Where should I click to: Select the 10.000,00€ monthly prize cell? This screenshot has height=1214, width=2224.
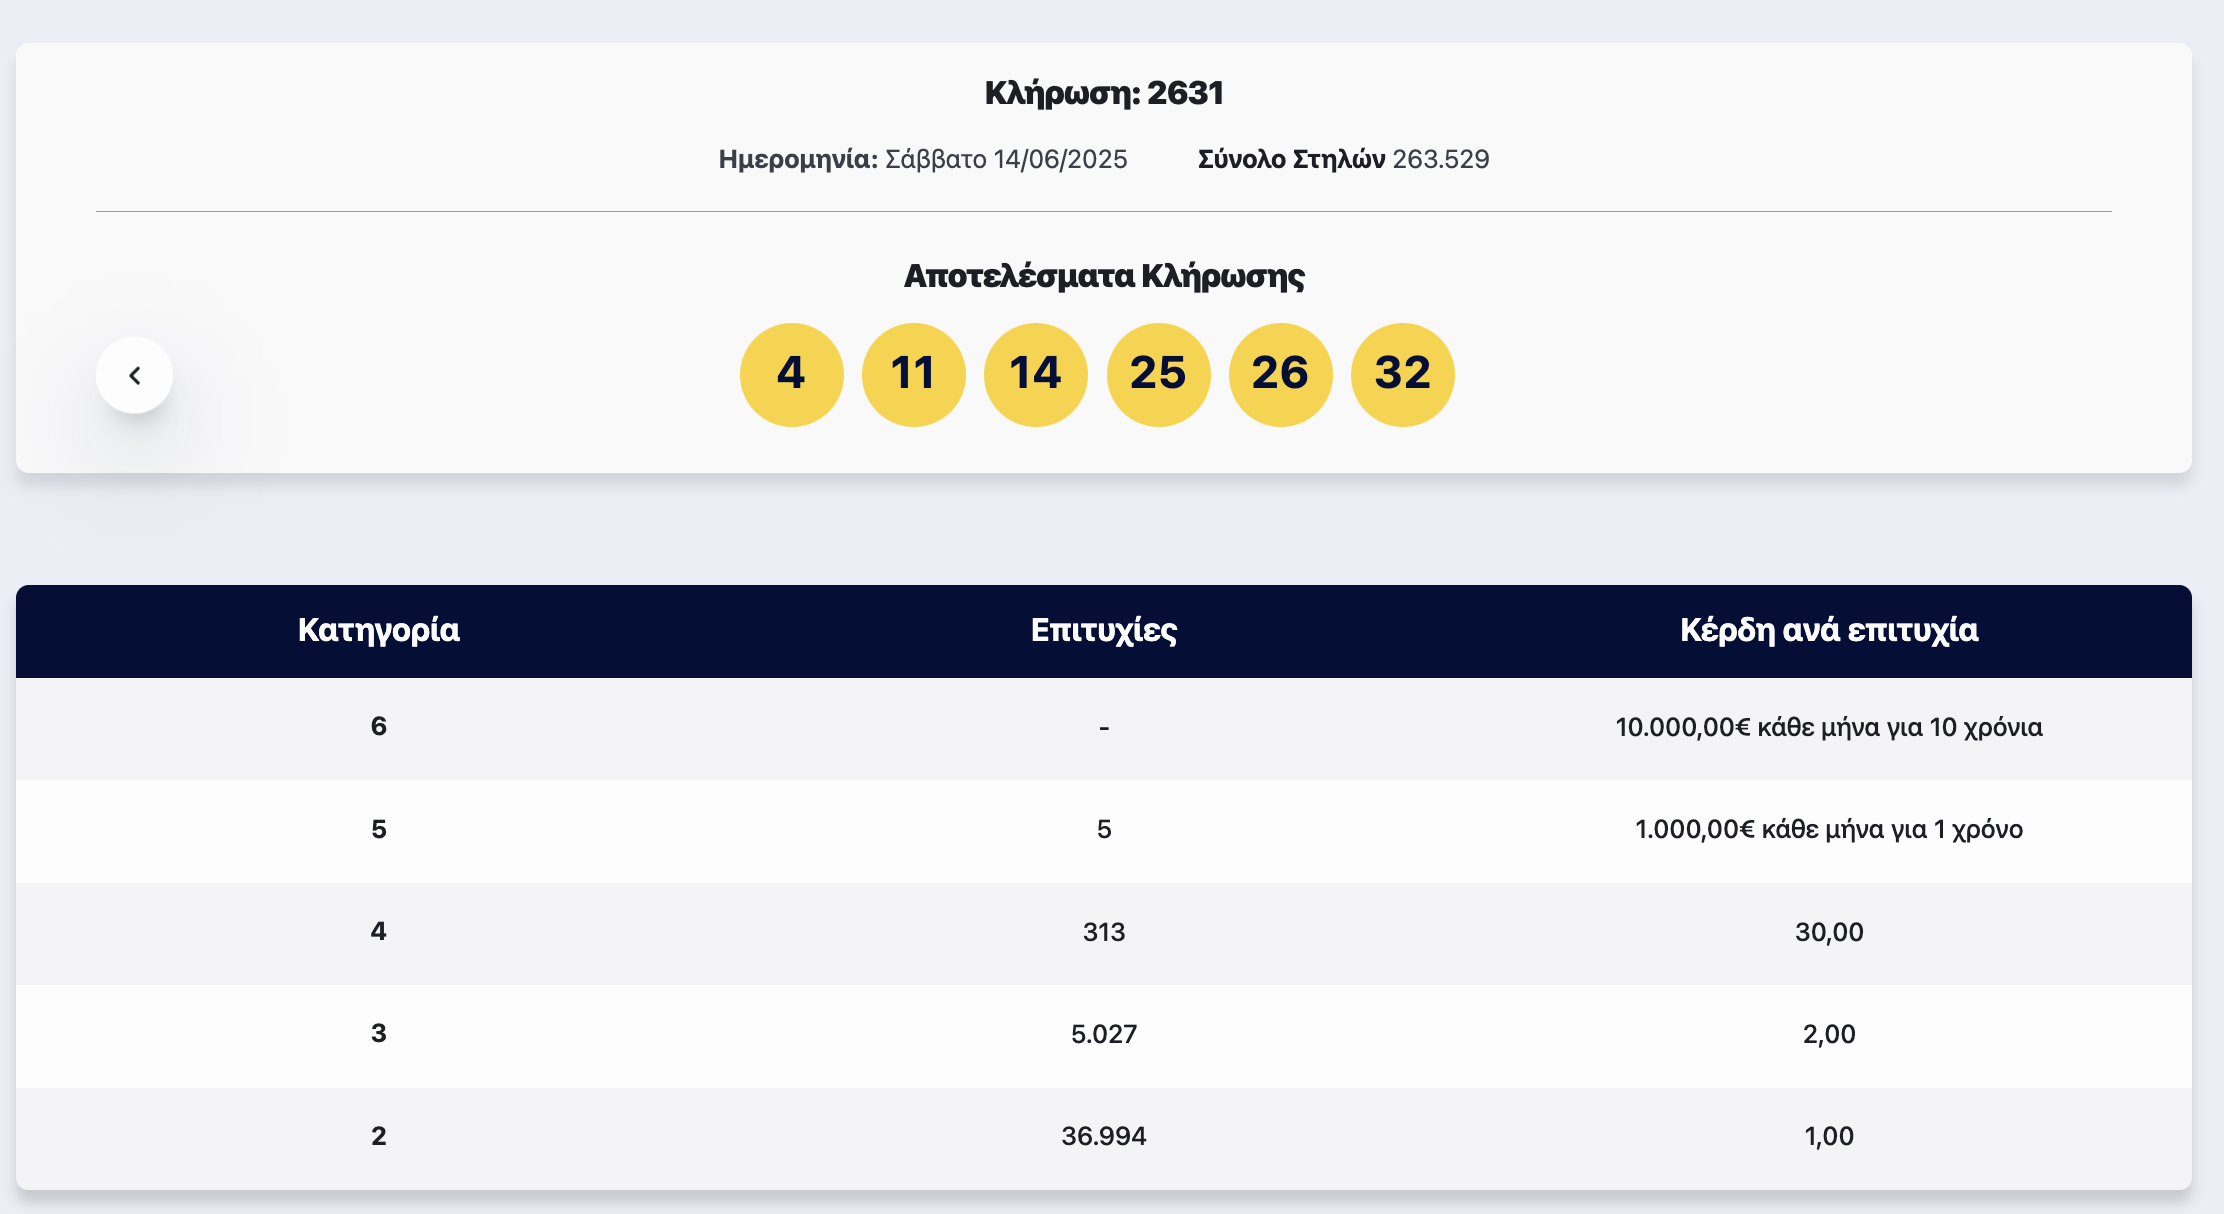tap(1828, 727)
